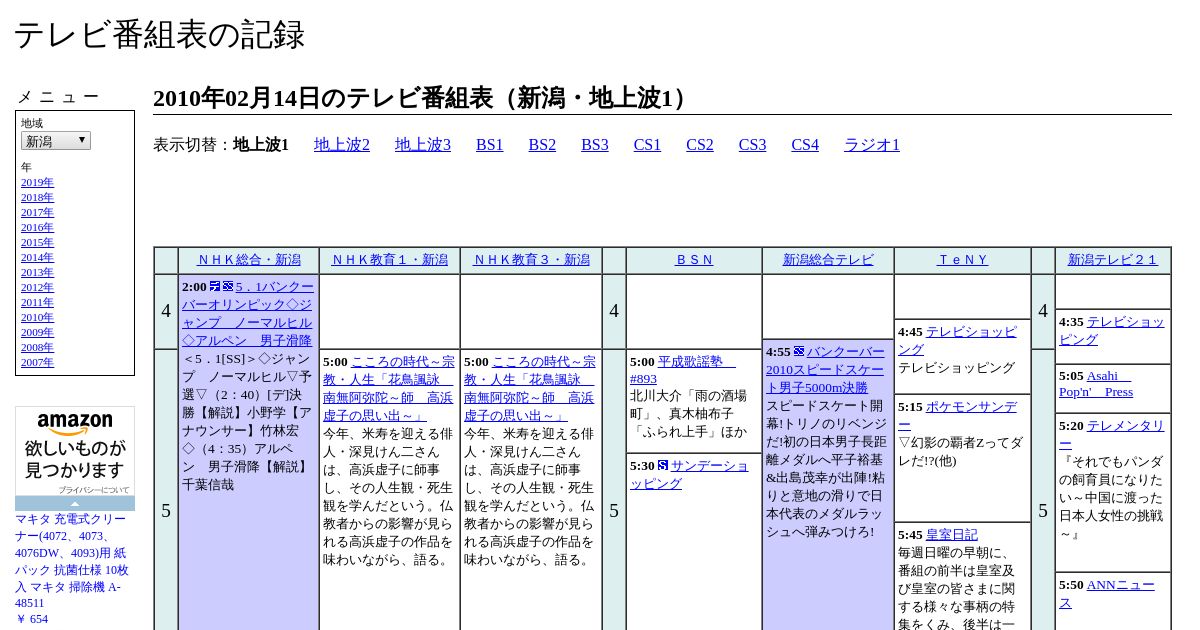Image resolution: width=1200 pixels, height=630 pixels.
Task: Open ＴｅＮＹ channel header link
Action: point(962,260)
